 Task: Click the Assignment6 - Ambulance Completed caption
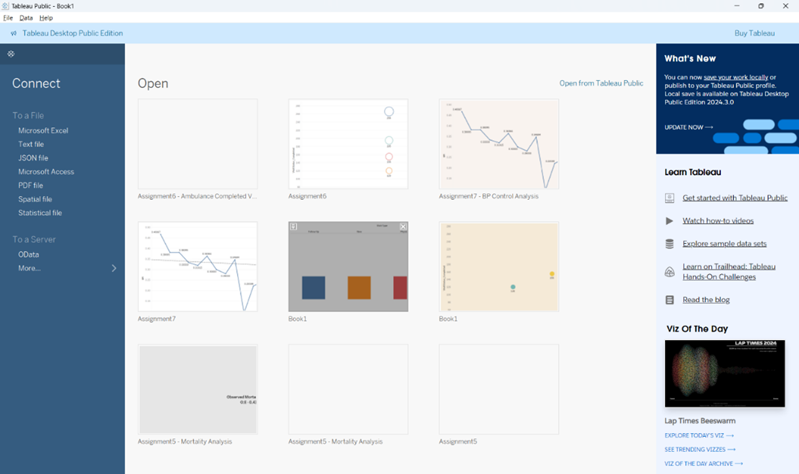coord(197,196)
